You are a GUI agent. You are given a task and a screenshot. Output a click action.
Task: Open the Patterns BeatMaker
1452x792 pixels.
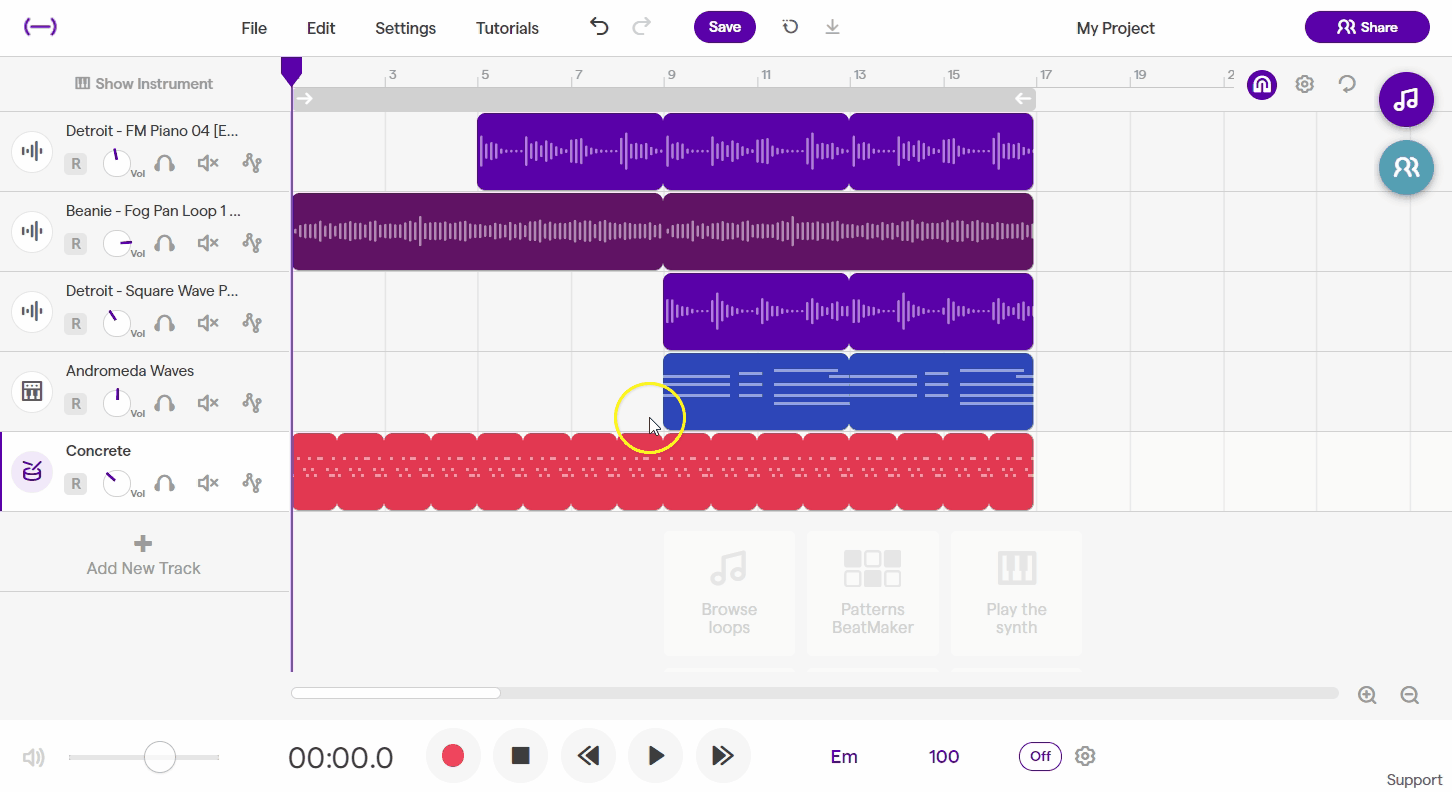click(872, 593)
